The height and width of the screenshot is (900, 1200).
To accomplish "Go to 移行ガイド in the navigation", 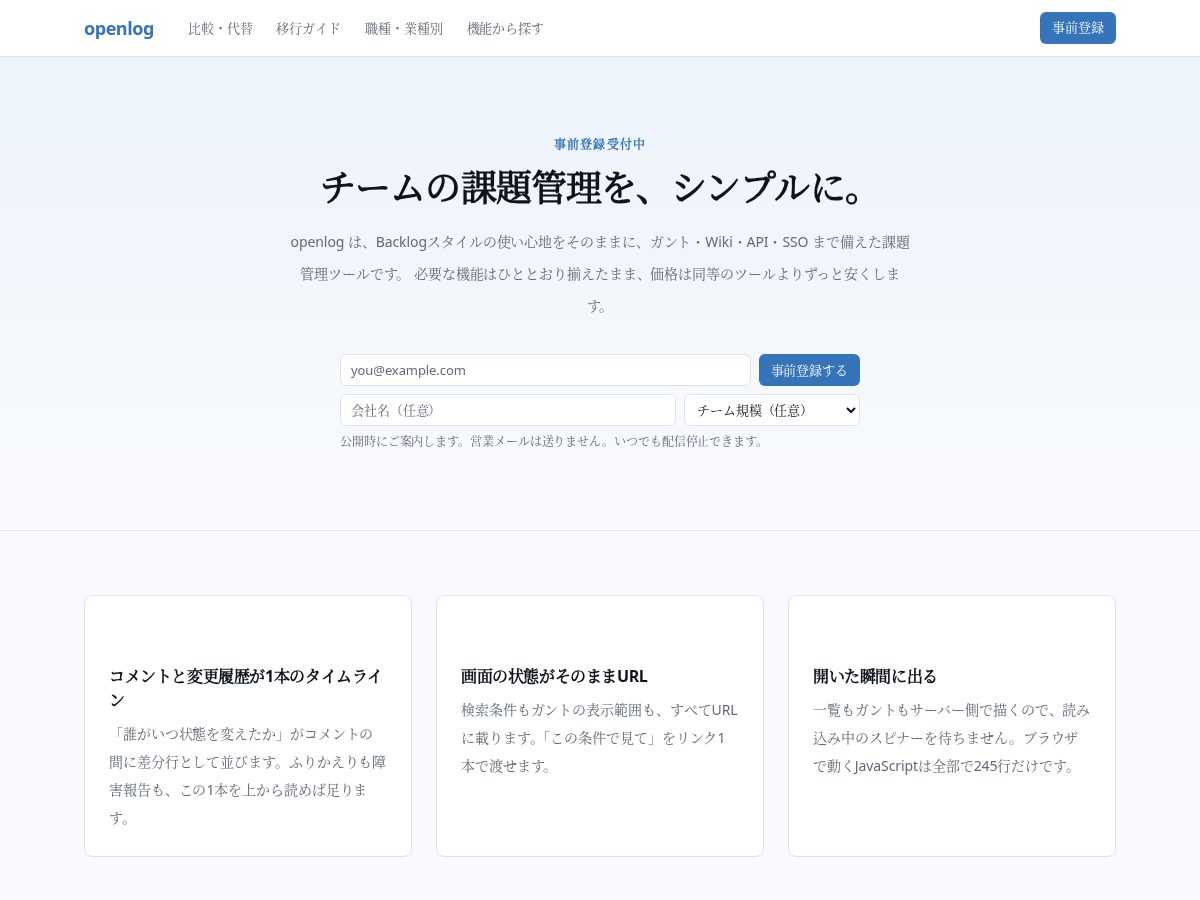I will (x=308, y=28).
